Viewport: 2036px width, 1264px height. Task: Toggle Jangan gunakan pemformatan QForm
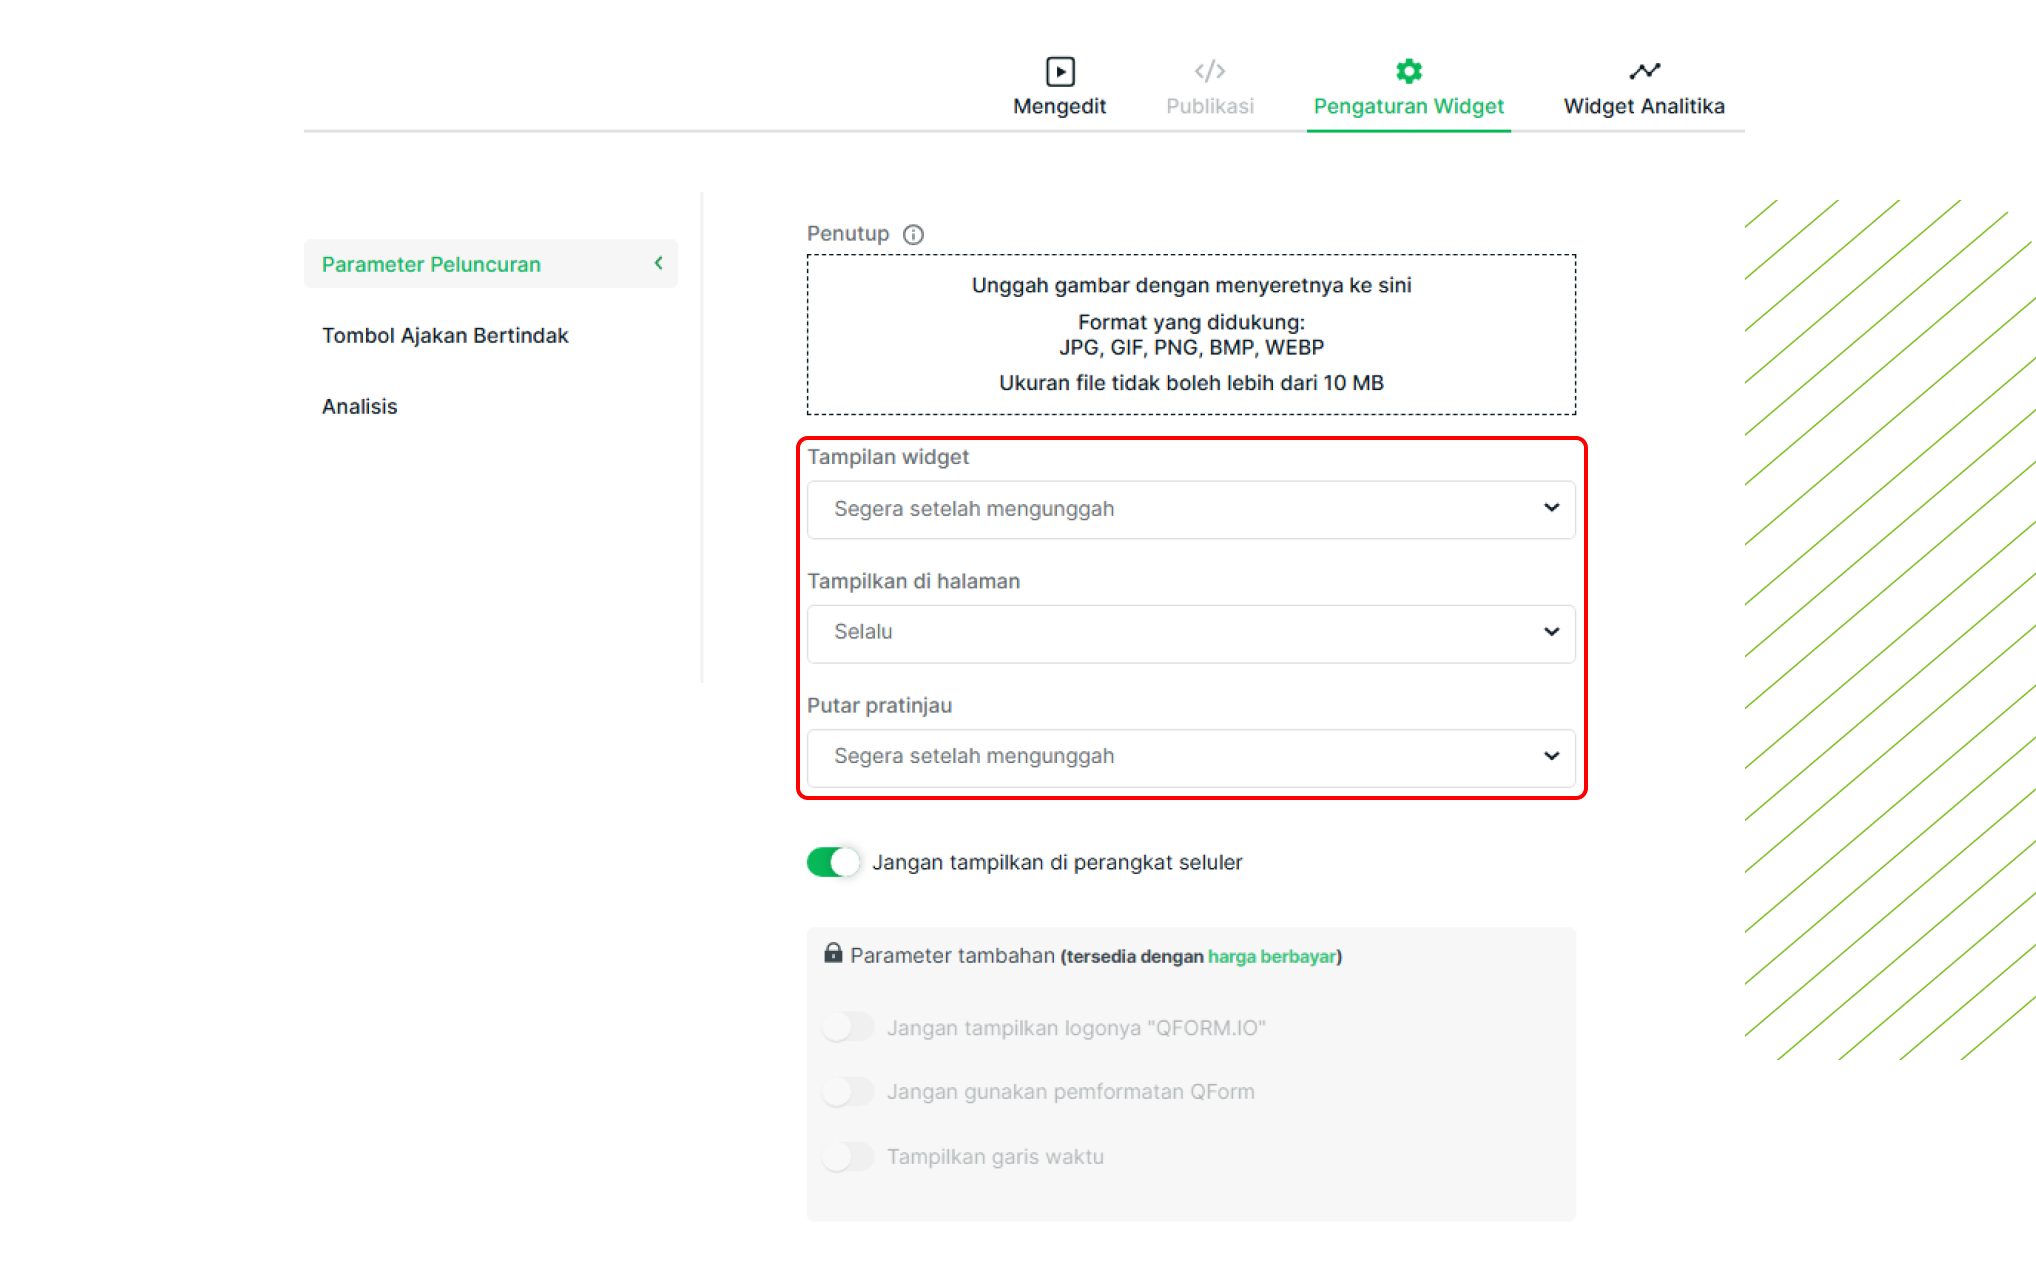tap(847, 1091)
